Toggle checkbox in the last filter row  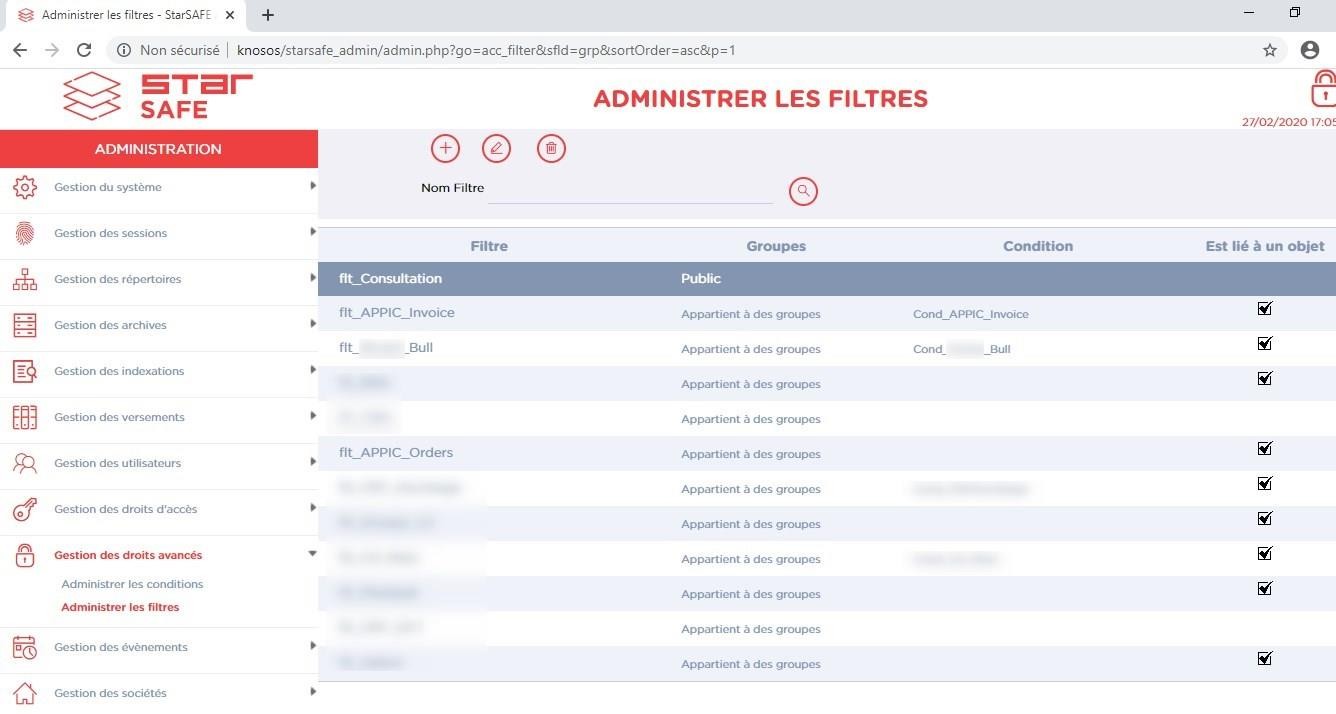coord(1264,658)
